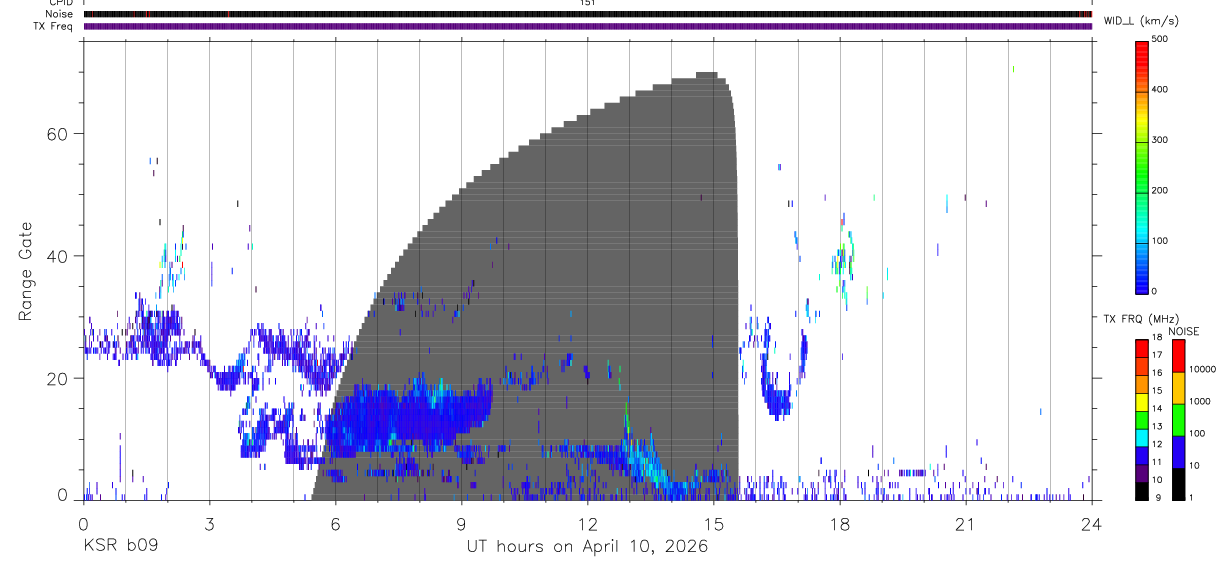
Task: Select the 'UT hours on April 10, 2026' axis title
Action: pyautogui.click(x=587, y=547)
